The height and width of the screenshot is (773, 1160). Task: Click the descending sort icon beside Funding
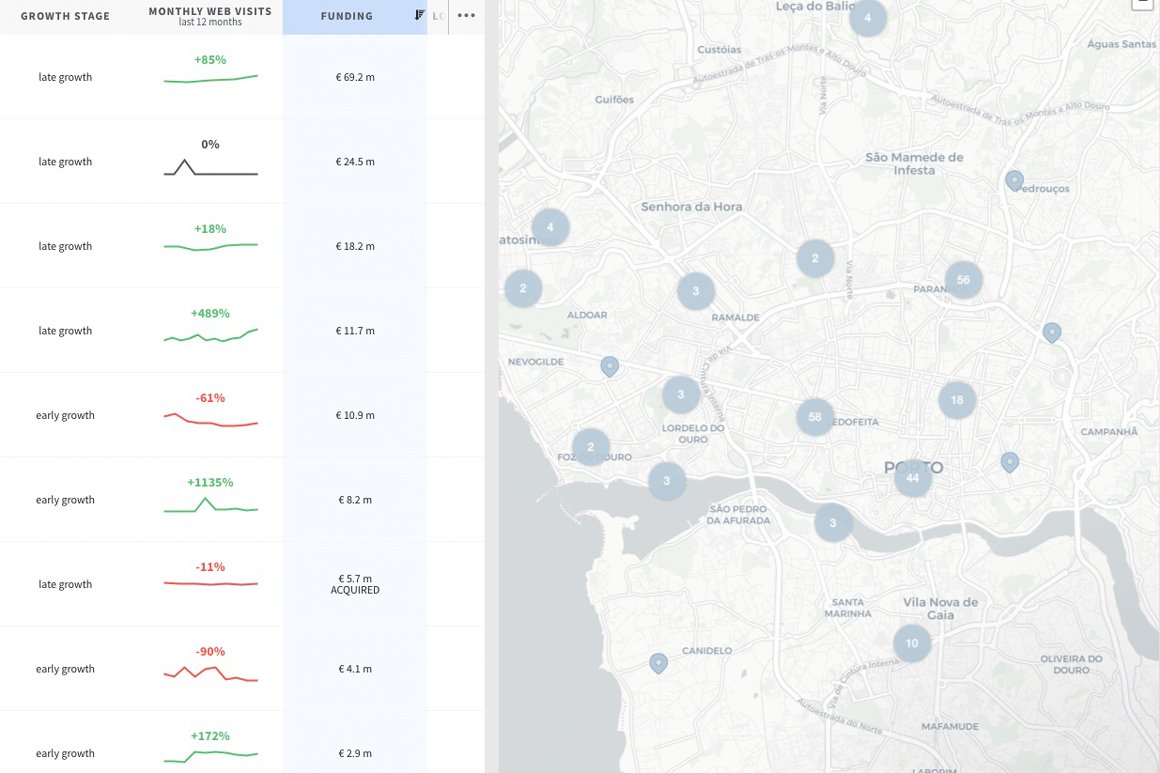(419, 16)
